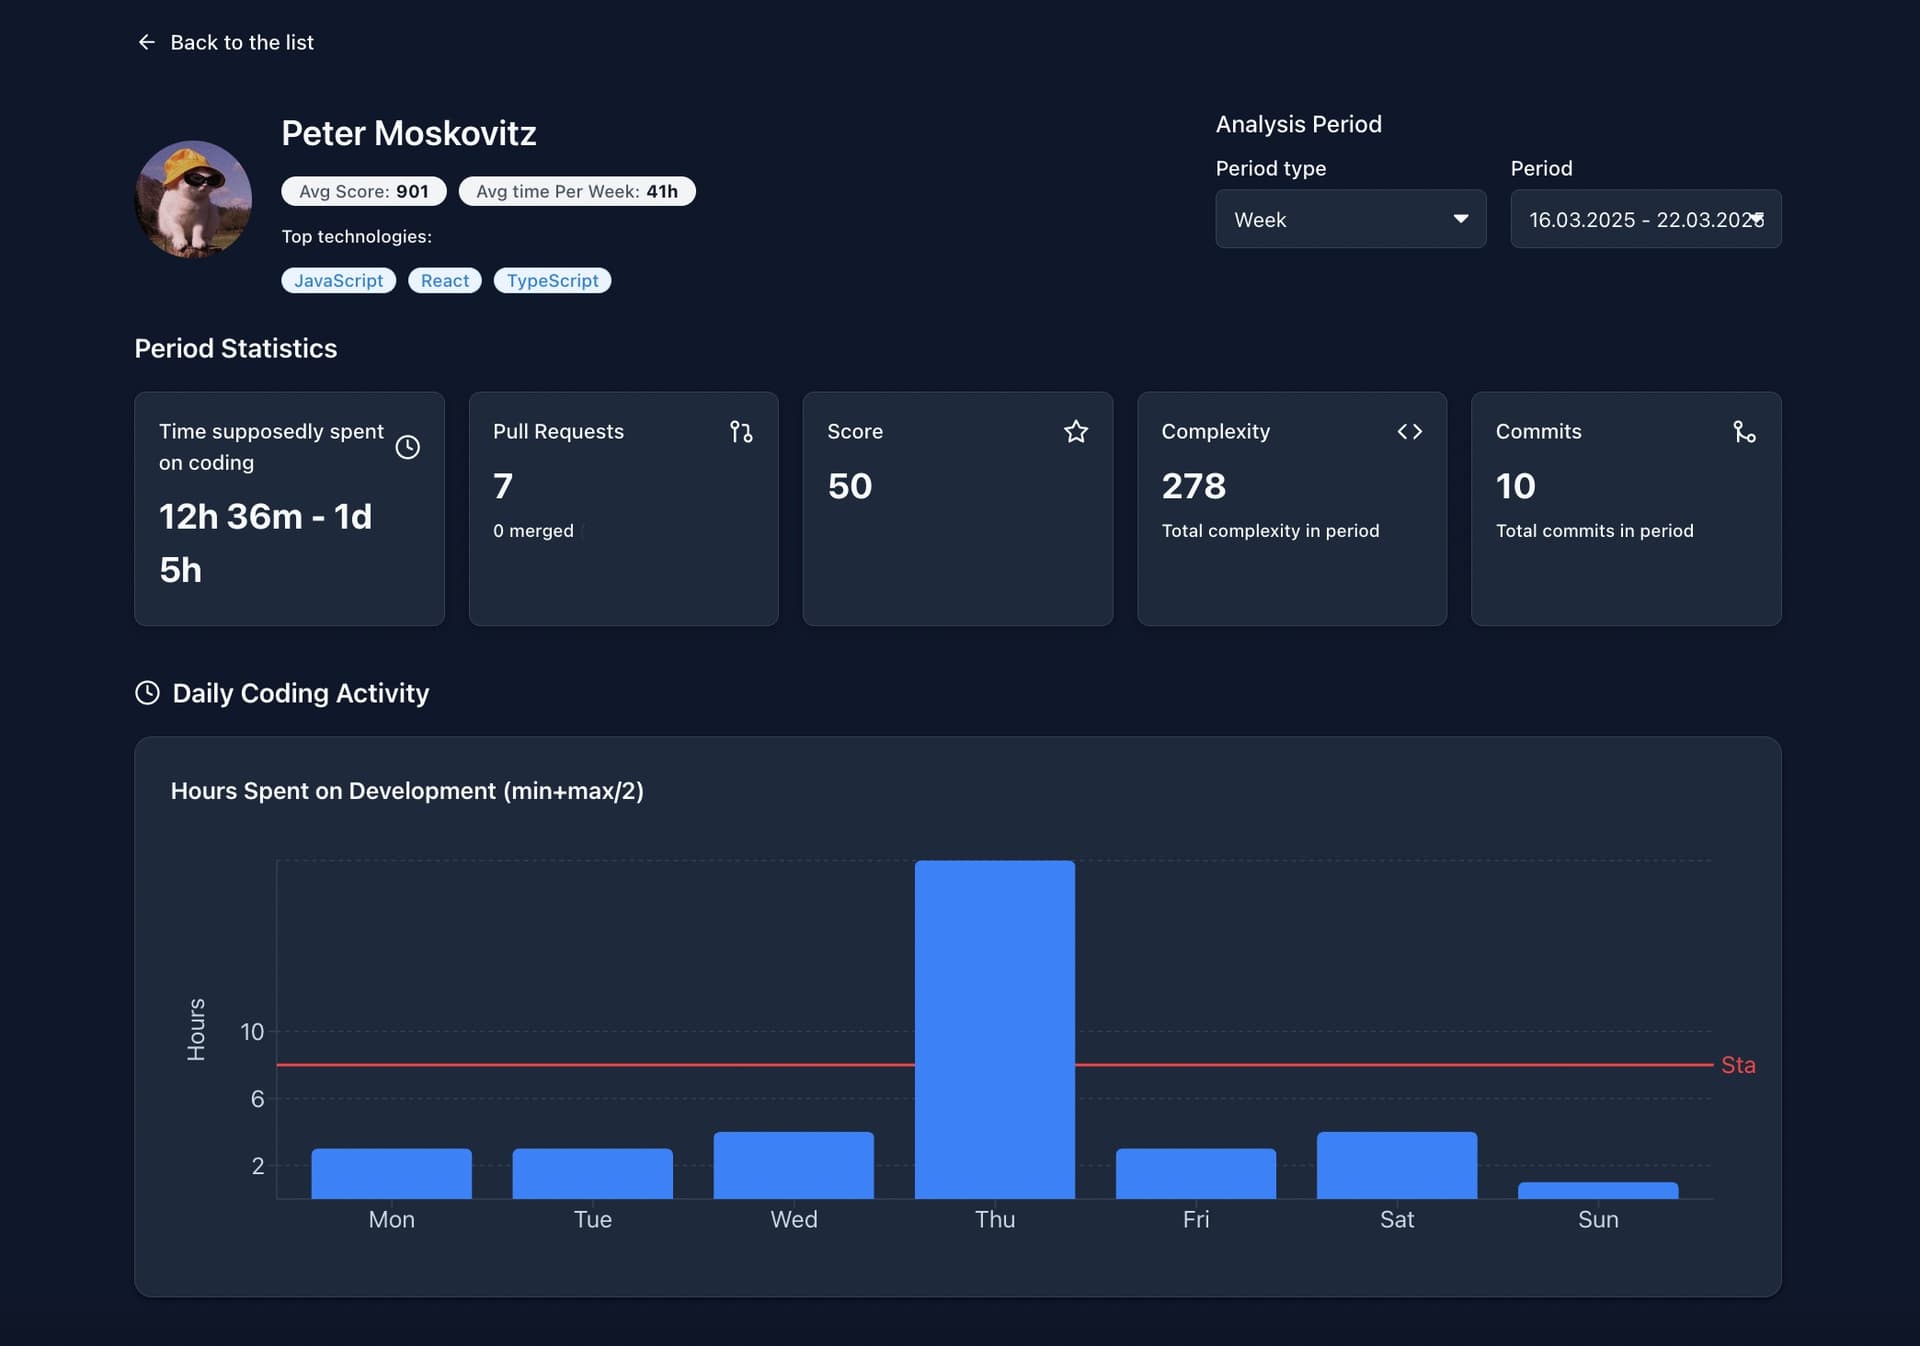
Task: Click Peter Moskovitz's avatar picture
Action: (193, 199)
